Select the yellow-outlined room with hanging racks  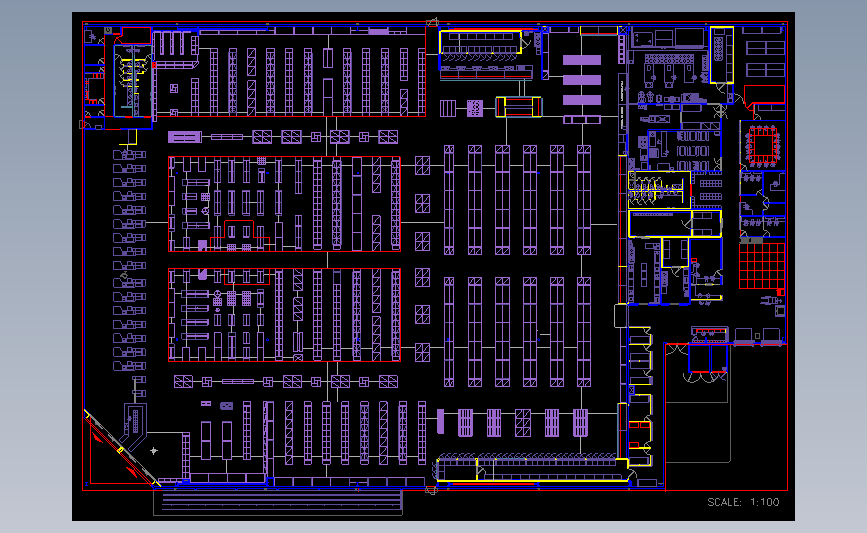coord(659,190)
